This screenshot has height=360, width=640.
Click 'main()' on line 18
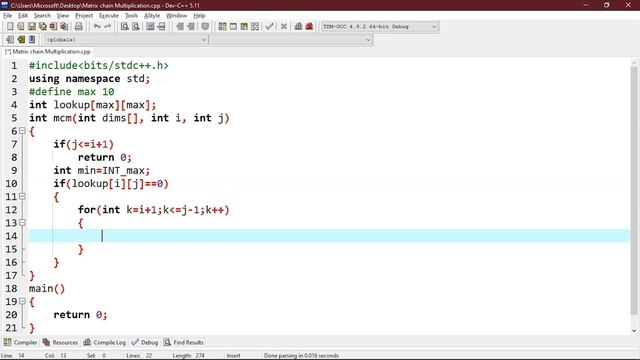[x=47, y=288]
